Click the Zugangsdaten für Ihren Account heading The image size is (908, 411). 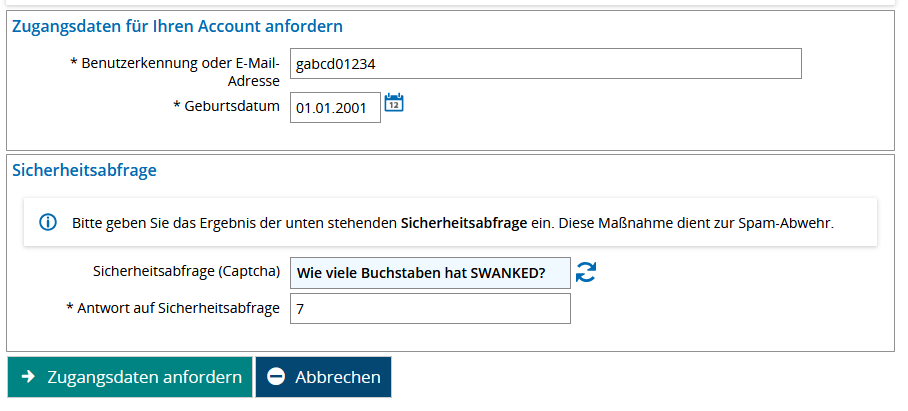coord(177,27)
